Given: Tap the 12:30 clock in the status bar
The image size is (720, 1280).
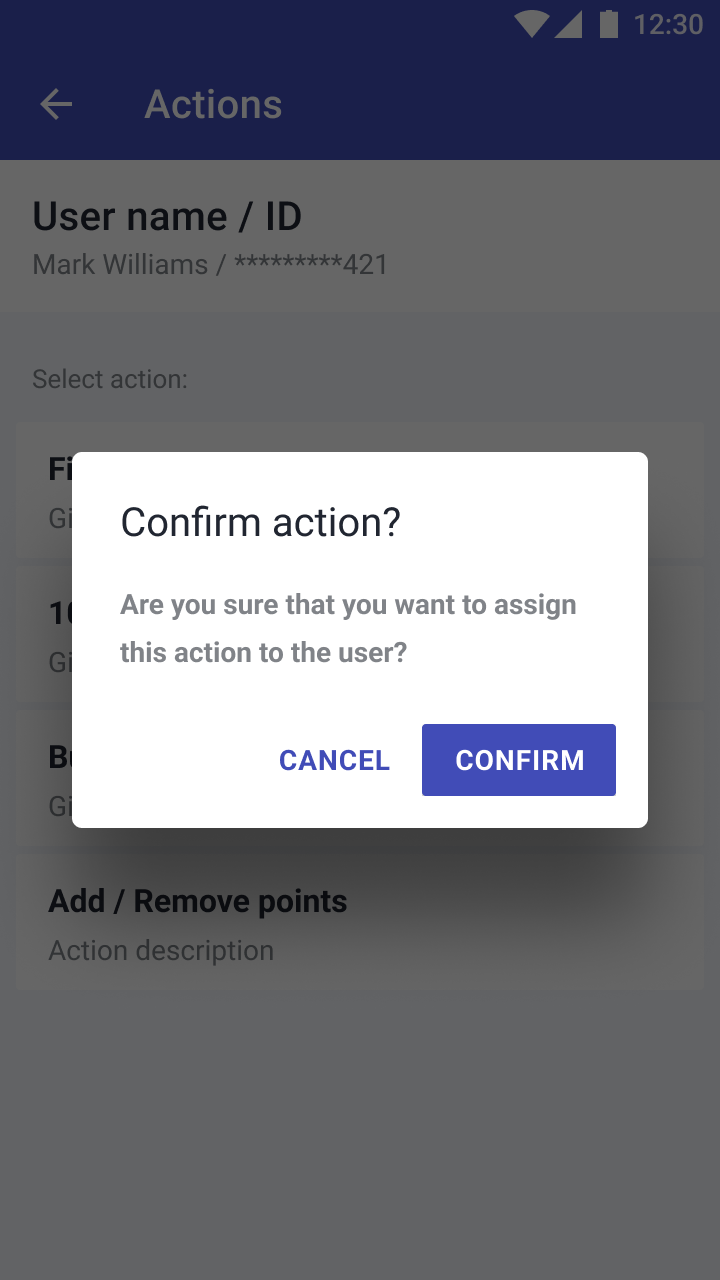Looking at the screenshot, I should click(668, 24).
